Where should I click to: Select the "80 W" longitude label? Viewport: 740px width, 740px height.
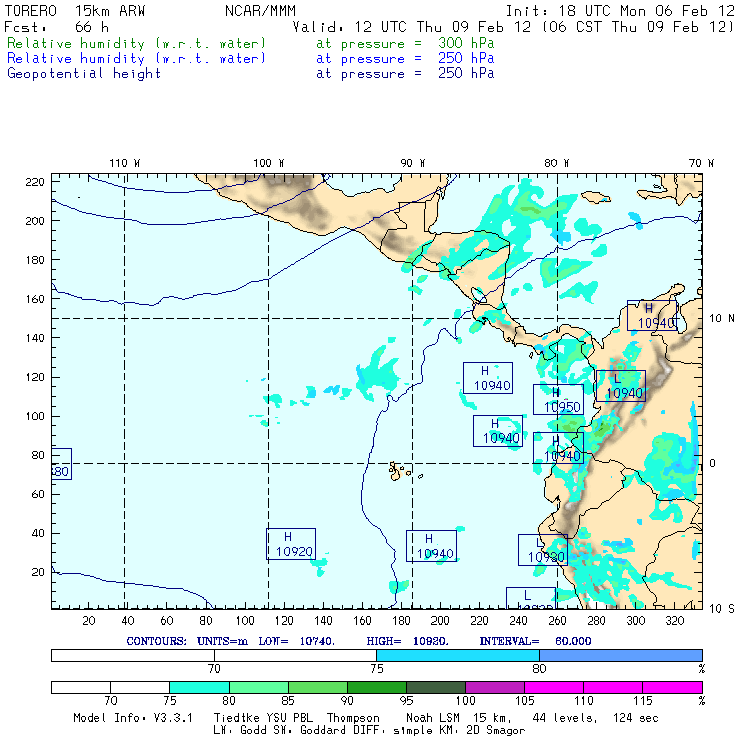pyautogui.click(x=556, y=163)
